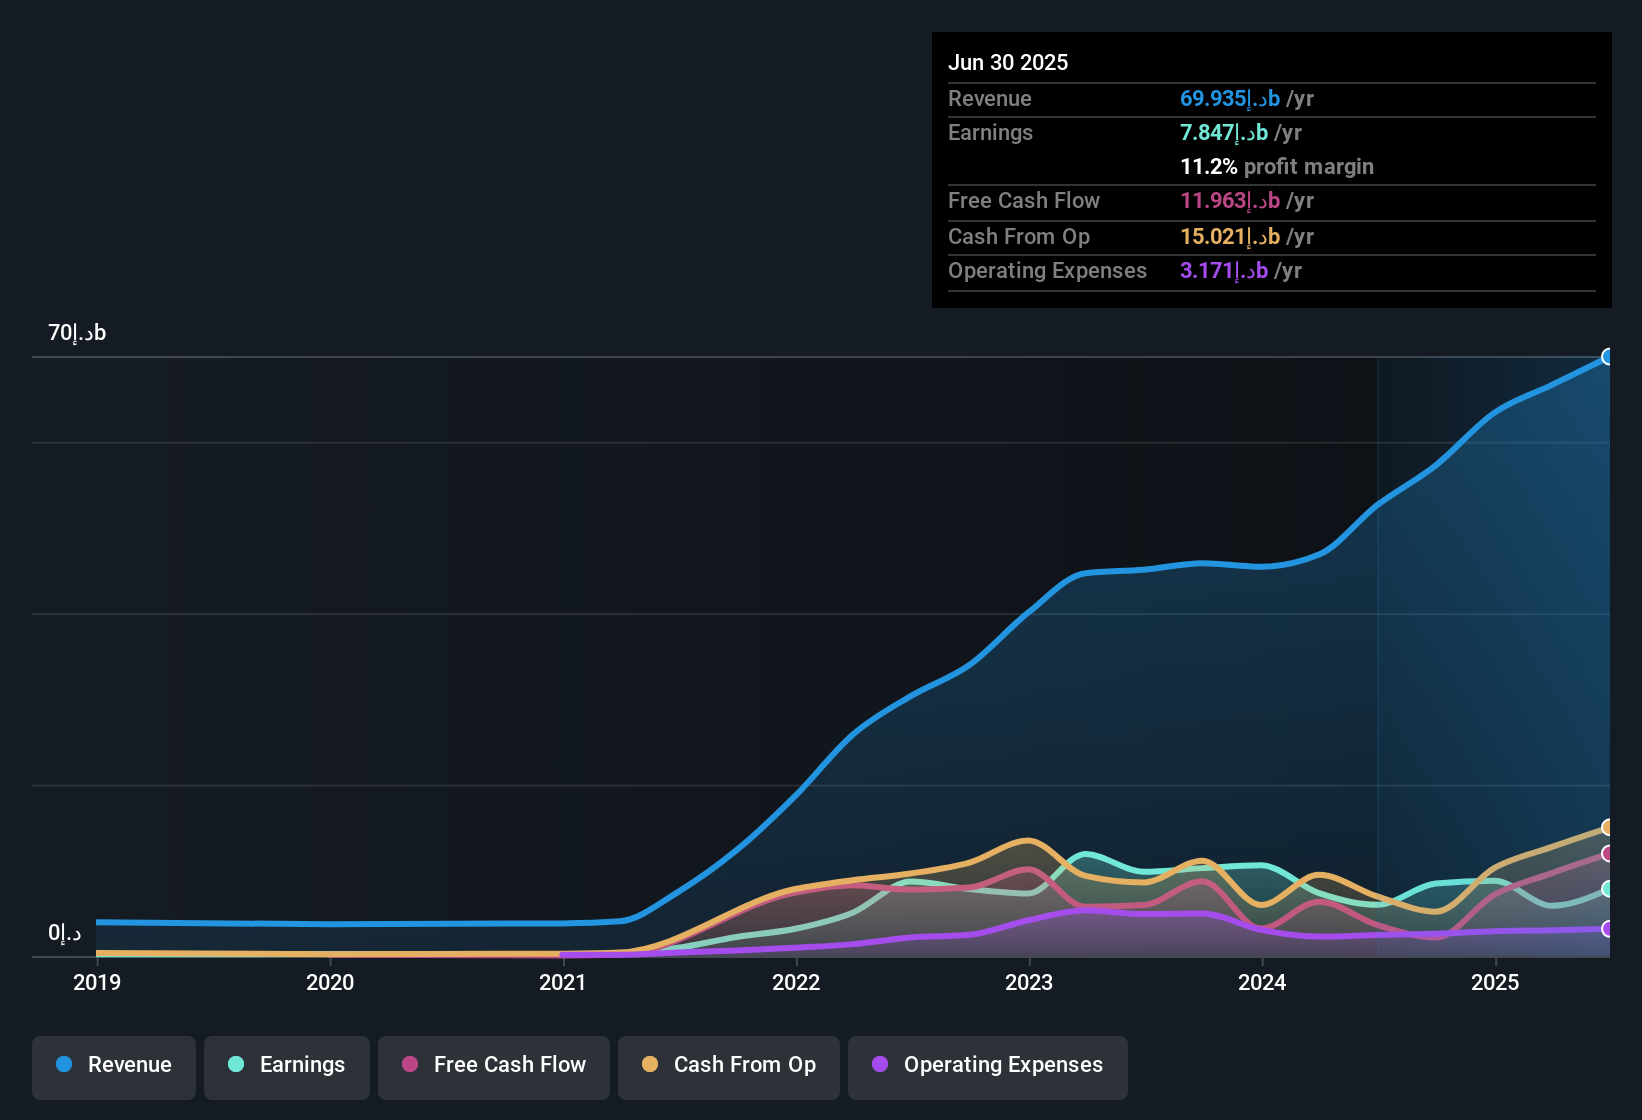Click the 2022 label on the x-axis
The image size is (1642, 1120).
point(796,982)
